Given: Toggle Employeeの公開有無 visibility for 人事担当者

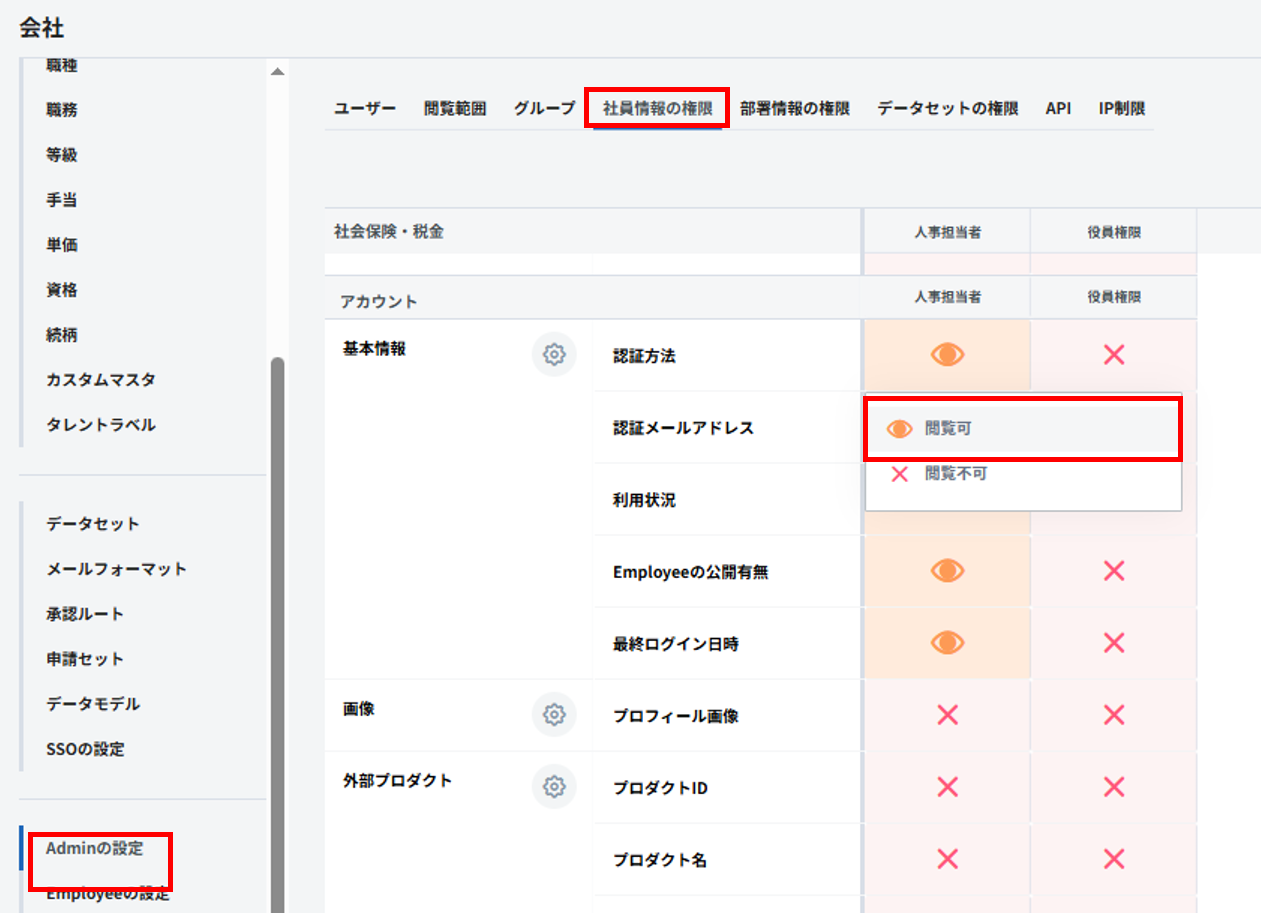Looking at the screenshot, I should pyautogui.click(x=947, y=571).
